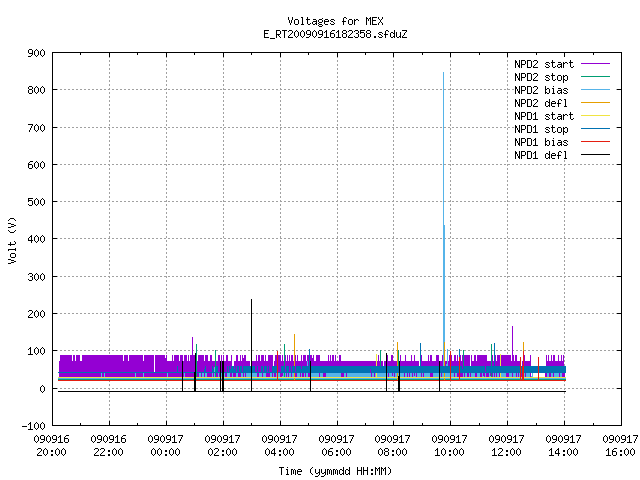
Task: Click the 200 y-axis tick label
Action: [36, 314]
